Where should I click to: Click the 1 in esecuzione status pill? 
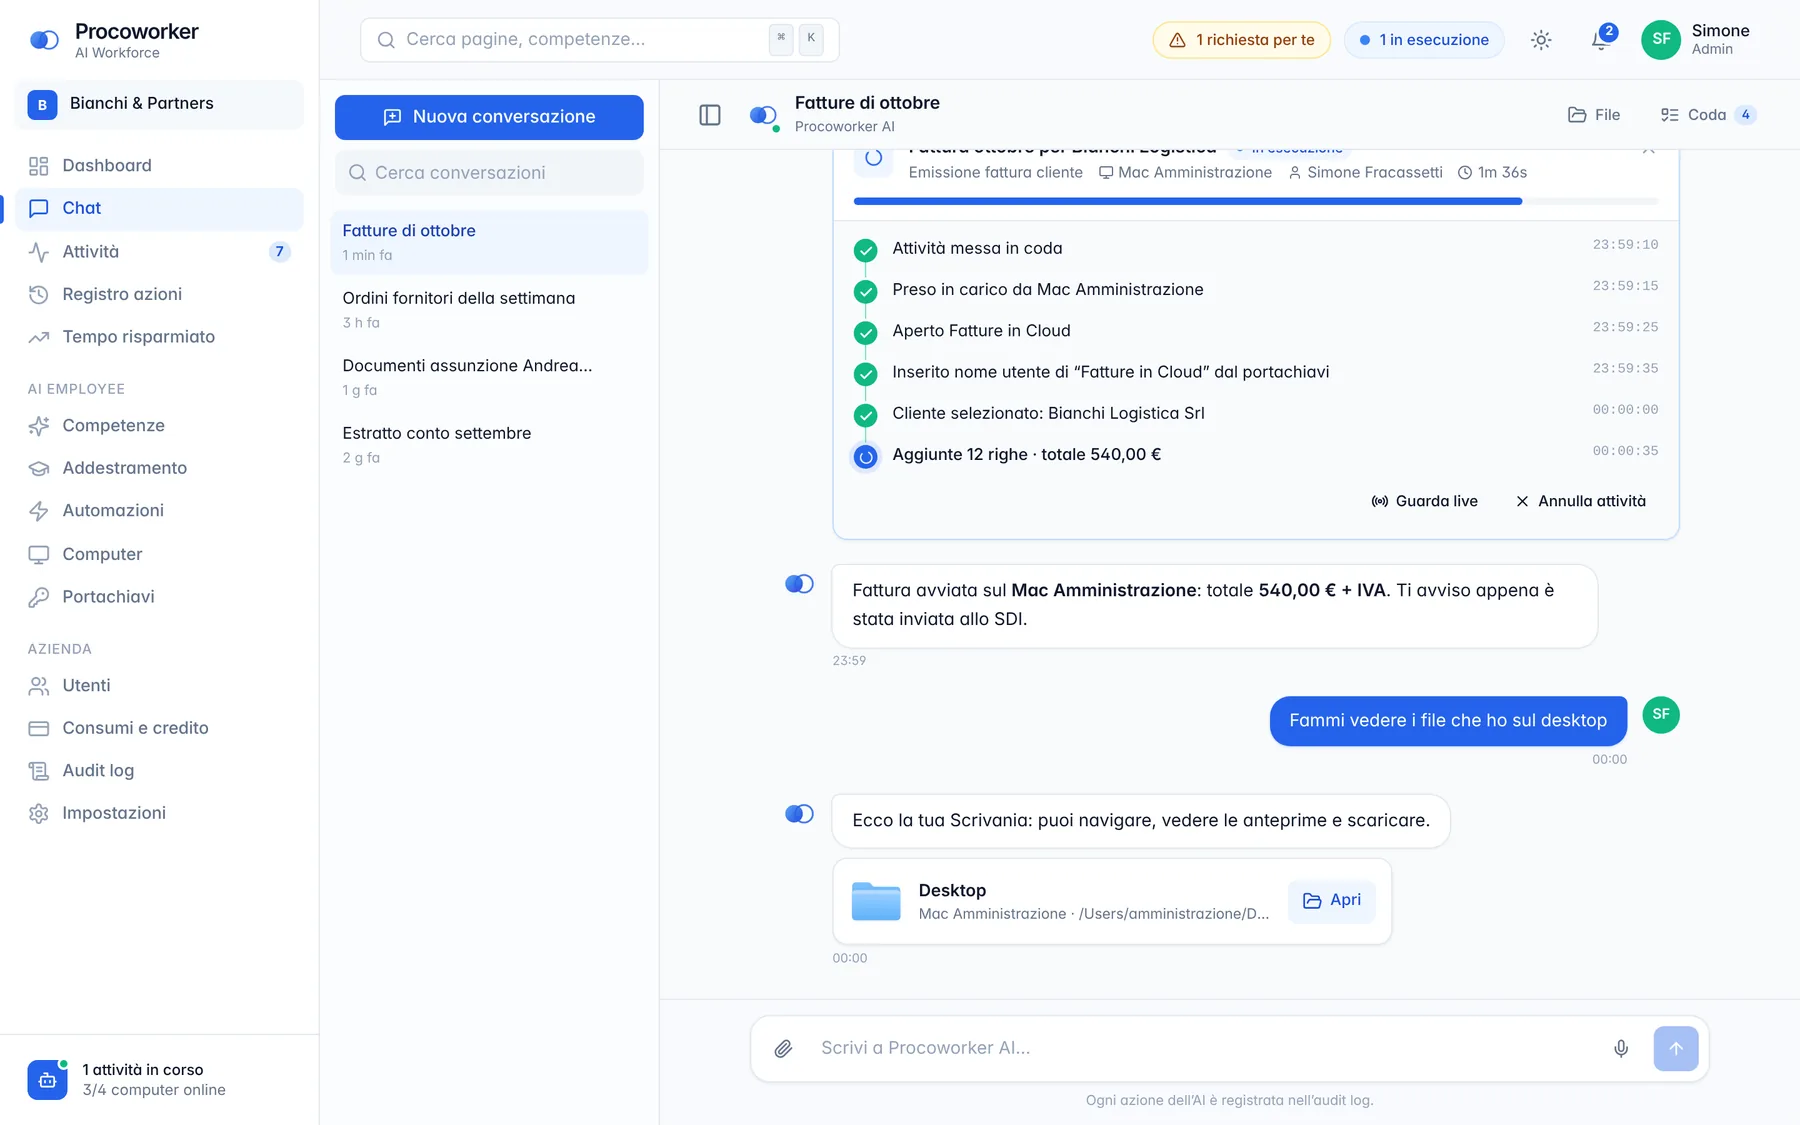tap(1424, 40)
